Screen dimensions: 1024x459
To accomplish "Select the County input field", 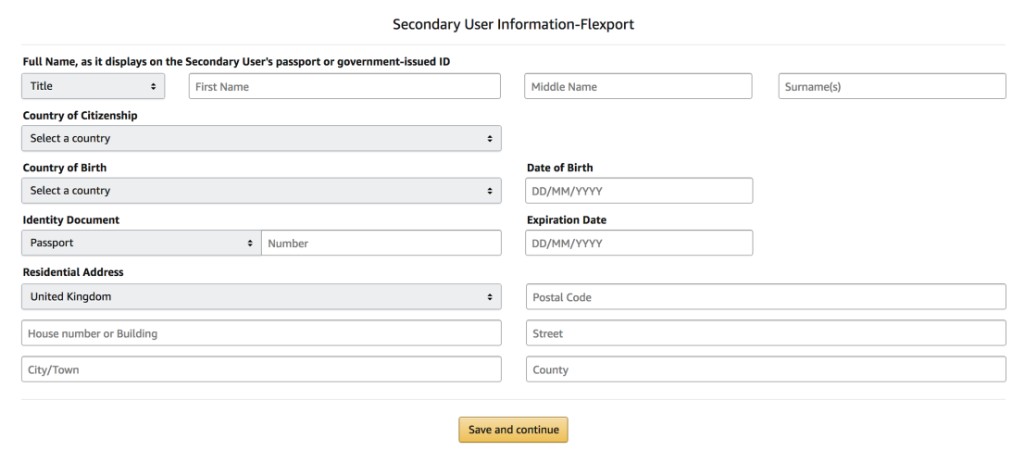I will coord(765,370).
